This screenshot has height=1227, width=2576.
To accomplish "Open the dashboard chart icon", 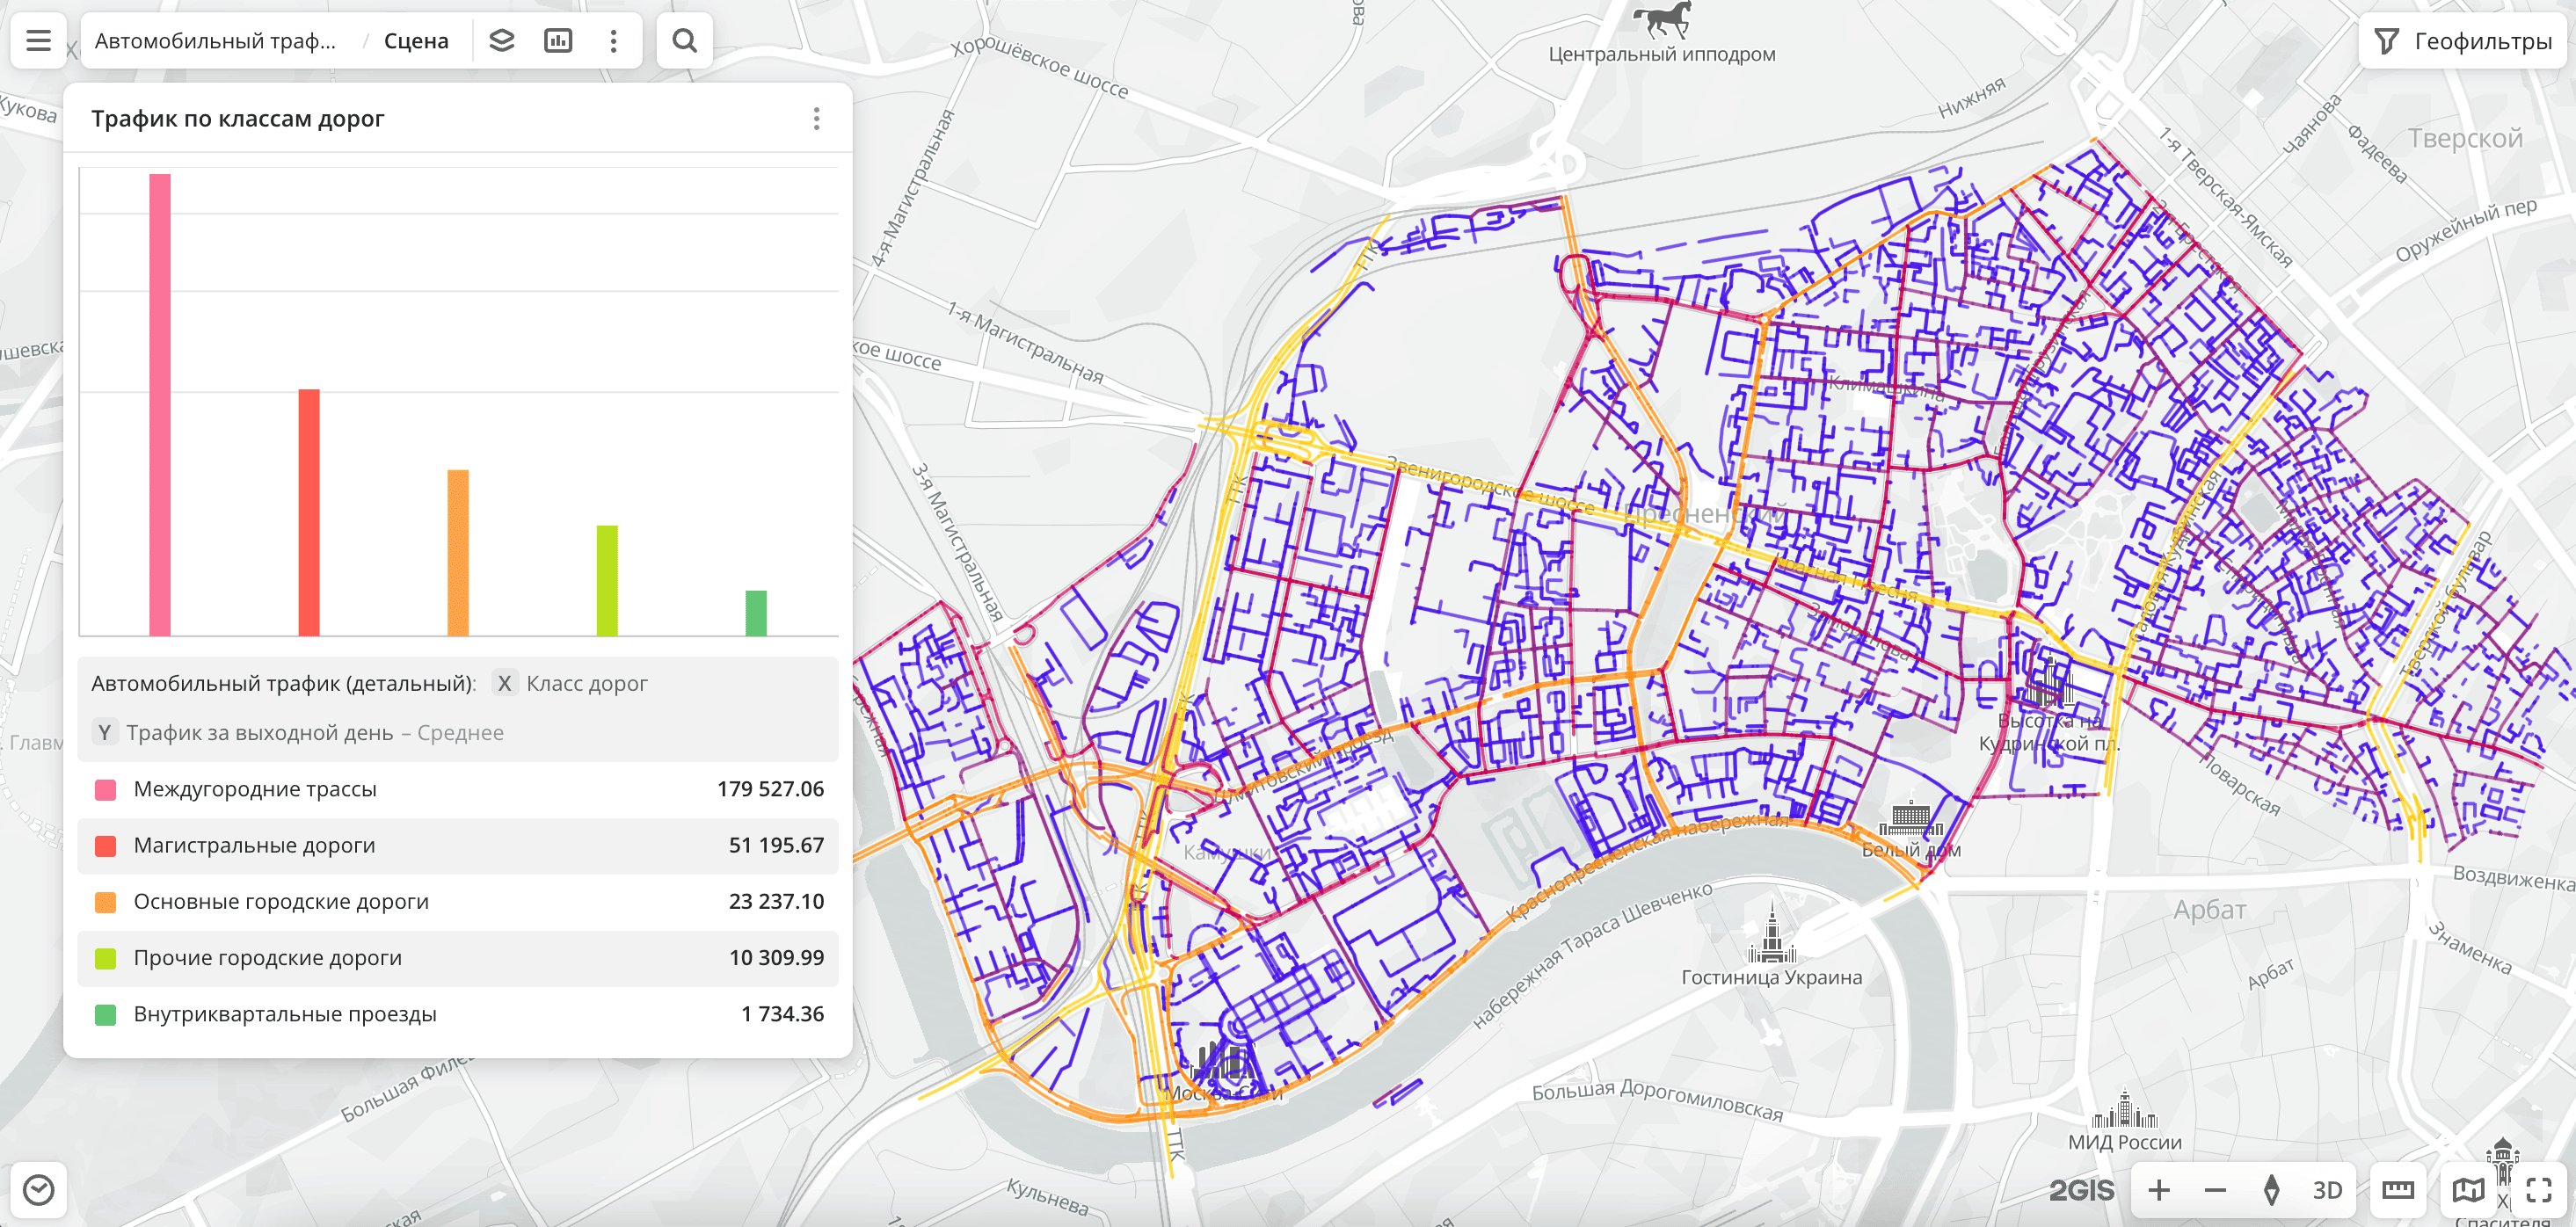I will [x=557, y=41].
